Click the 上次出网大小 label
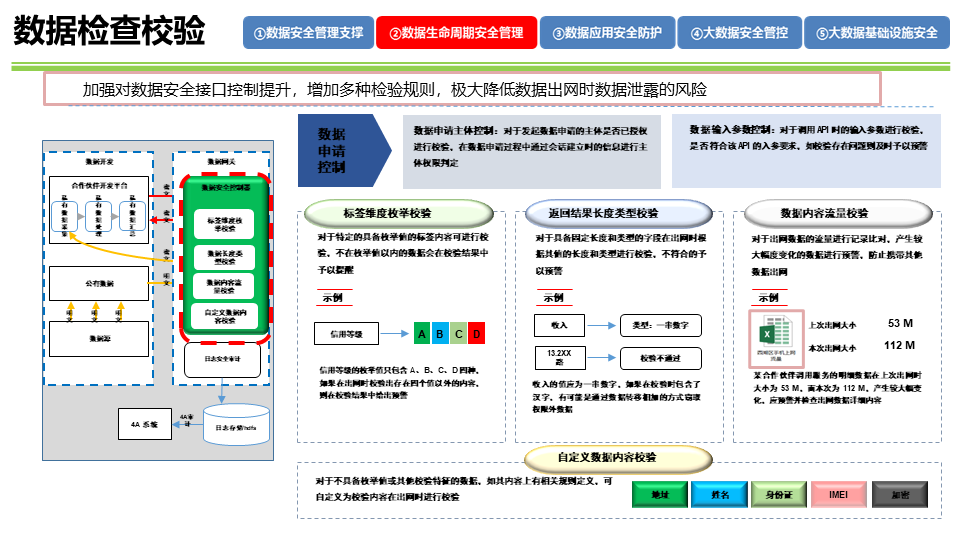This screenshot has height=540, width=960. click(833, 325)
